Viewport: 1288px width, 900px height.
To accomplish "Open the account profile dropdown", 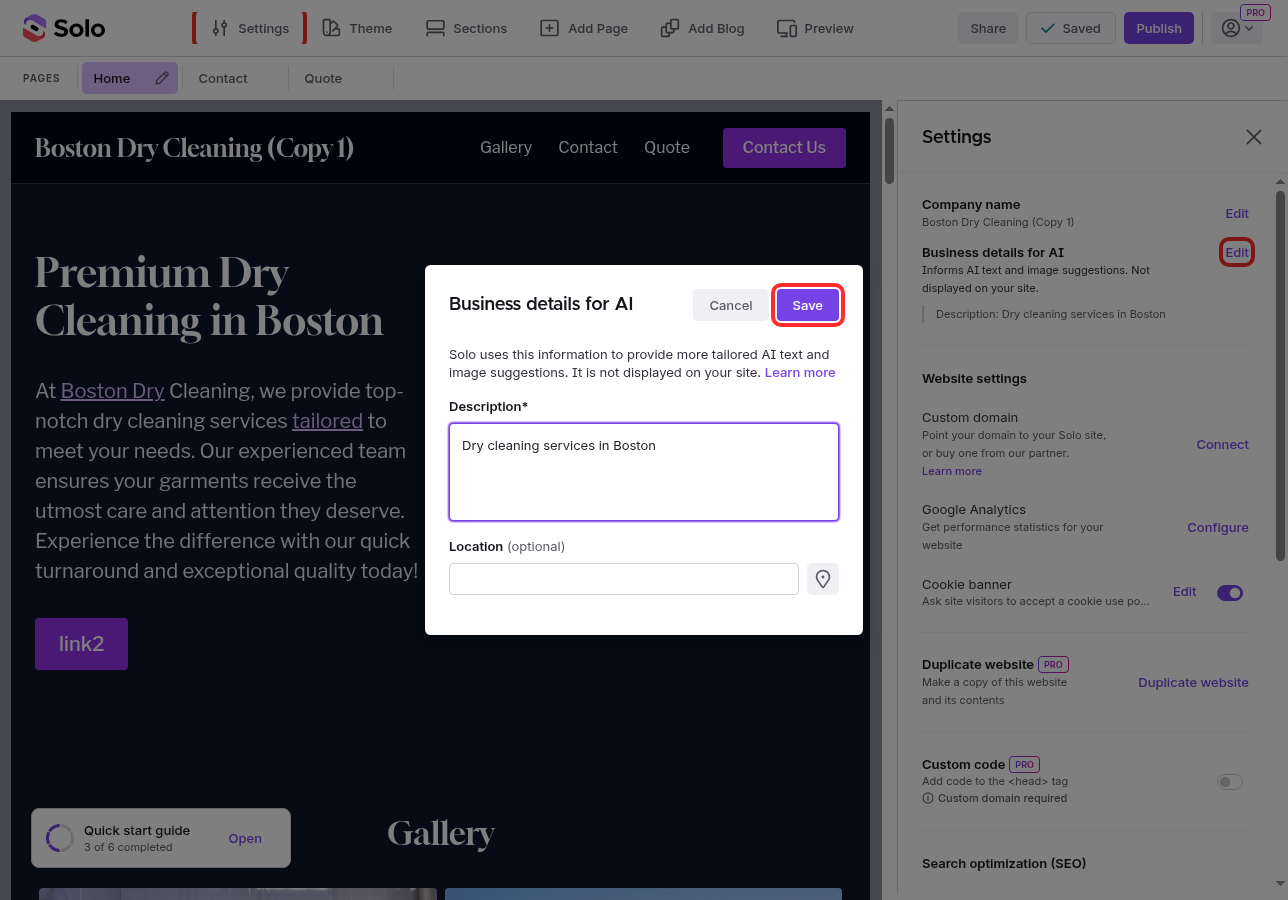I will [x=1237, y=28].
